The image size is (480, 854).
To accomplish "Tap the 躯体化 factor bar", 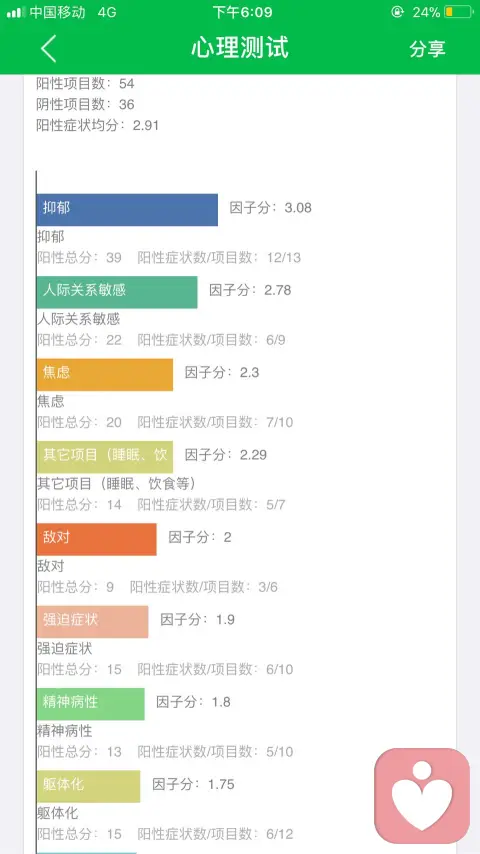I will coord(89,786).
